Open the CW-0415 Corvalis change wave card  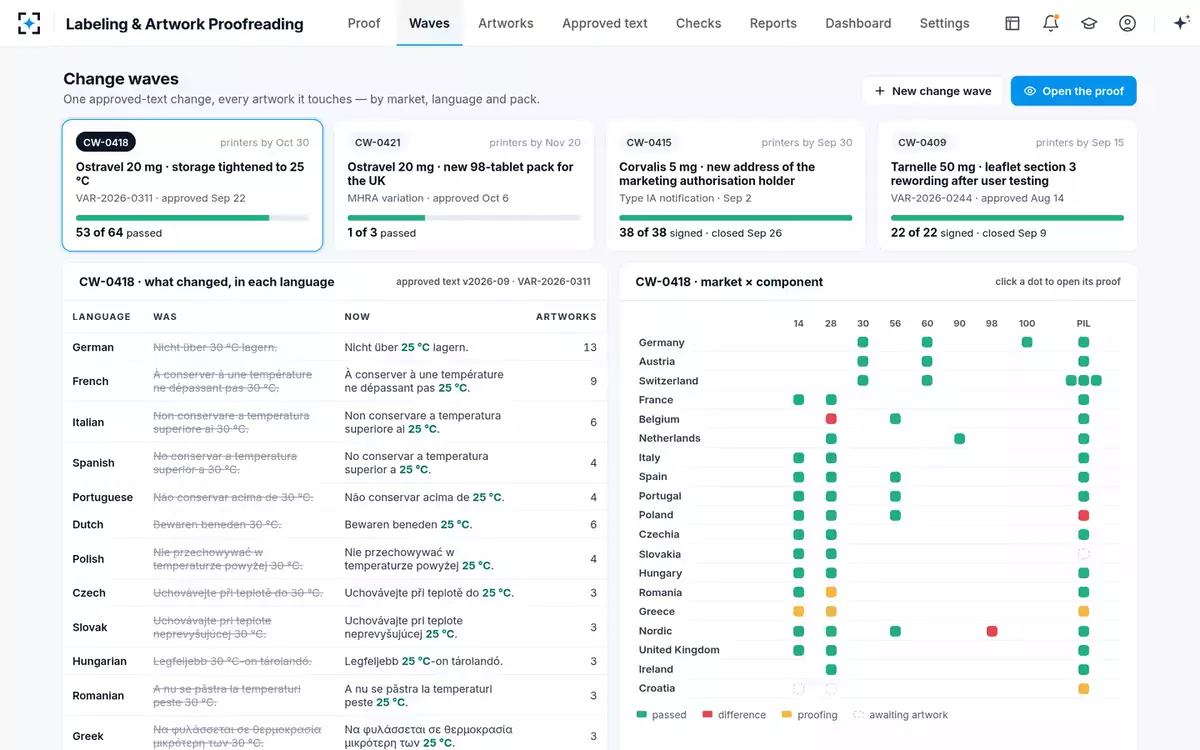click(736, 186)
